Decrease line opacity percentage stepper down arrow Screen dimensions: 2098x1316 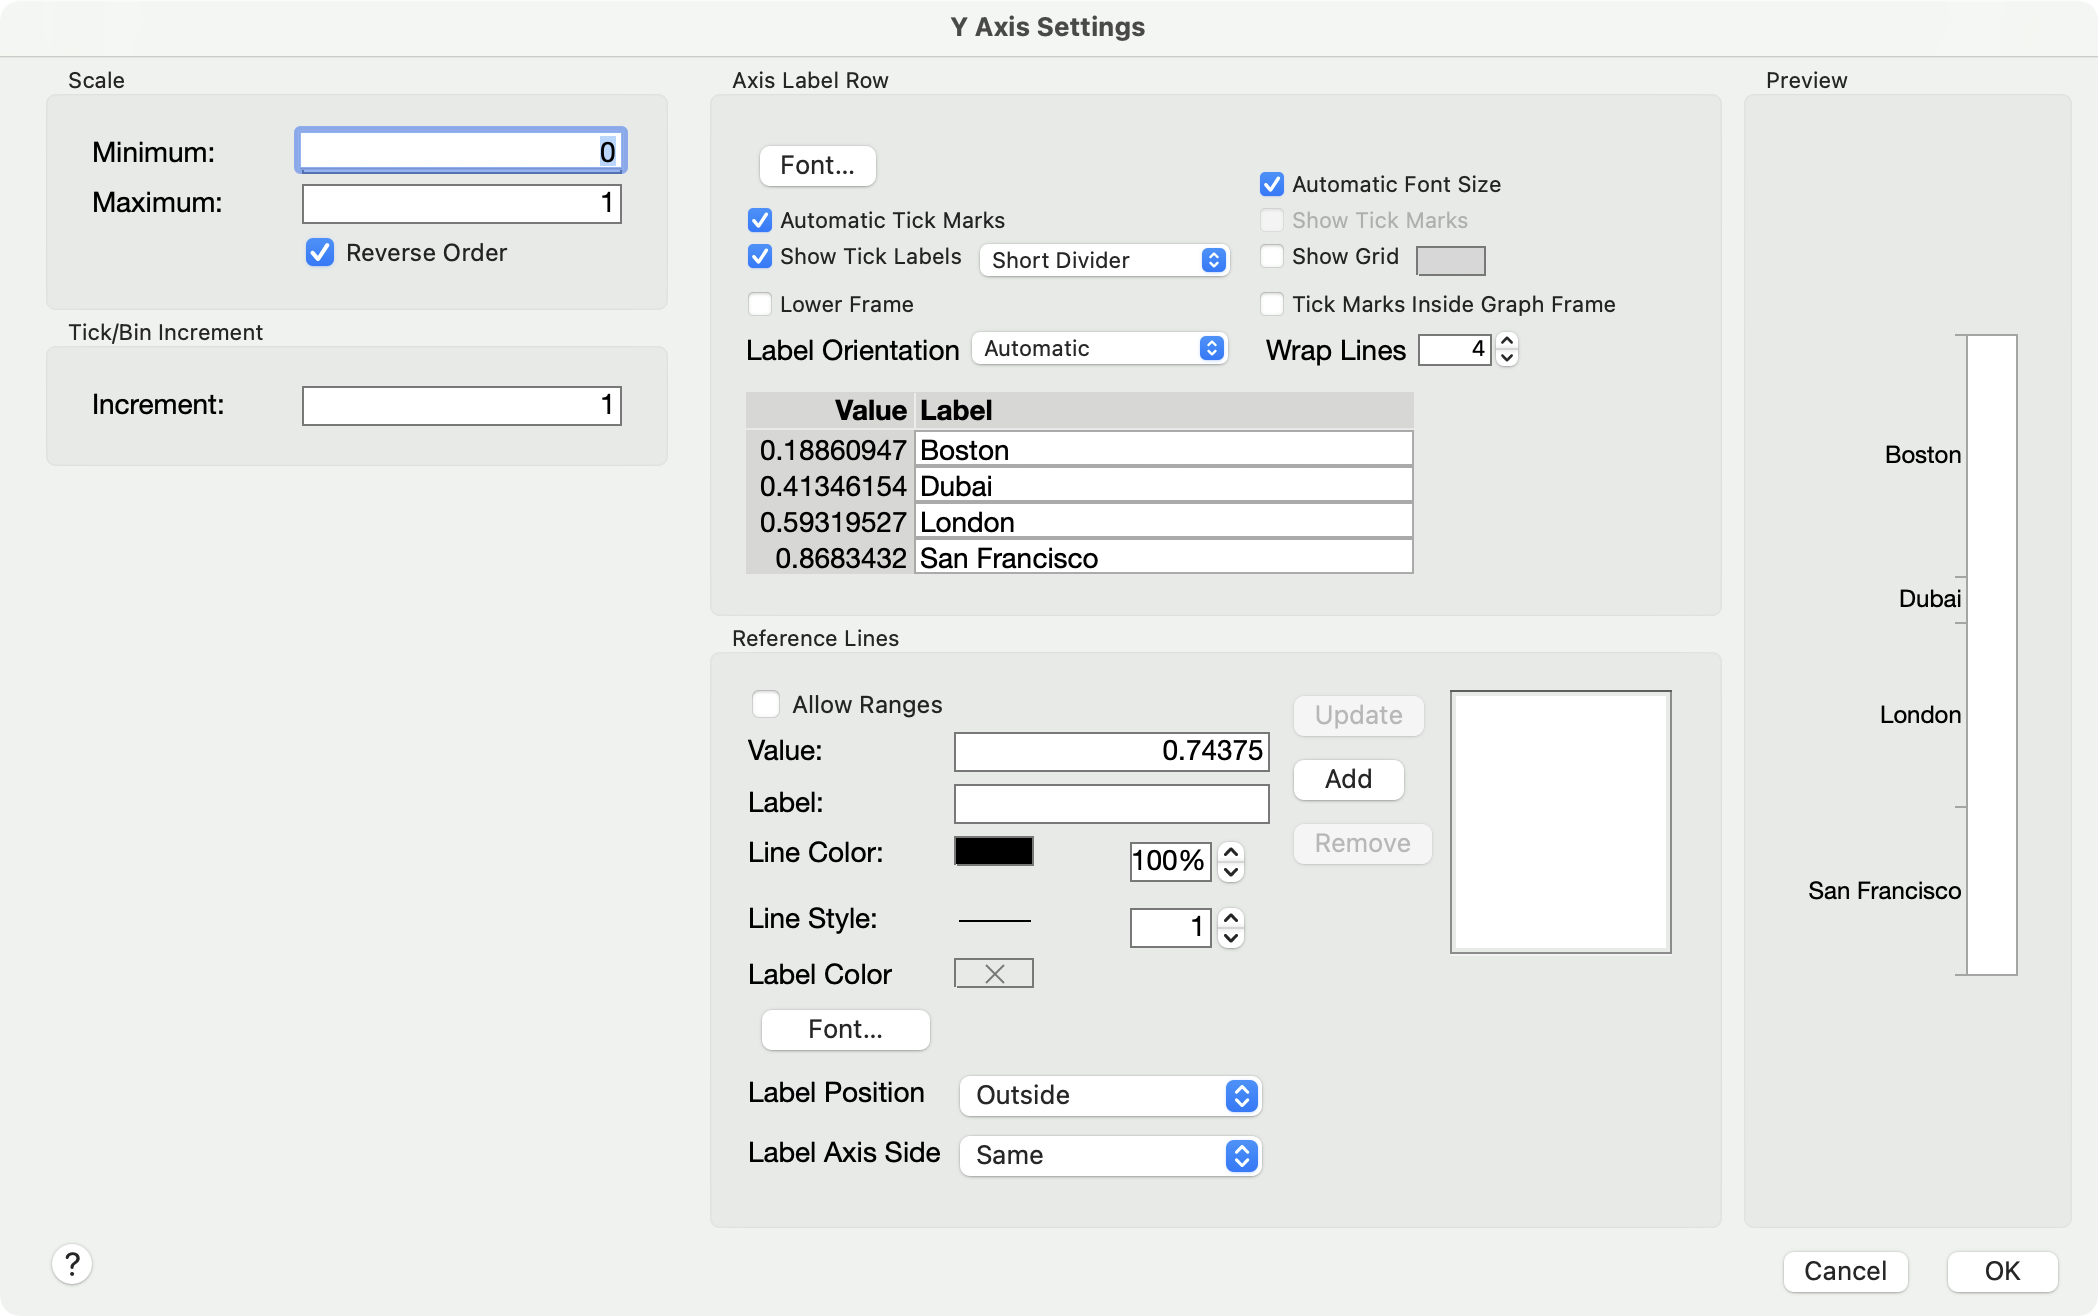click(1231, 872)
